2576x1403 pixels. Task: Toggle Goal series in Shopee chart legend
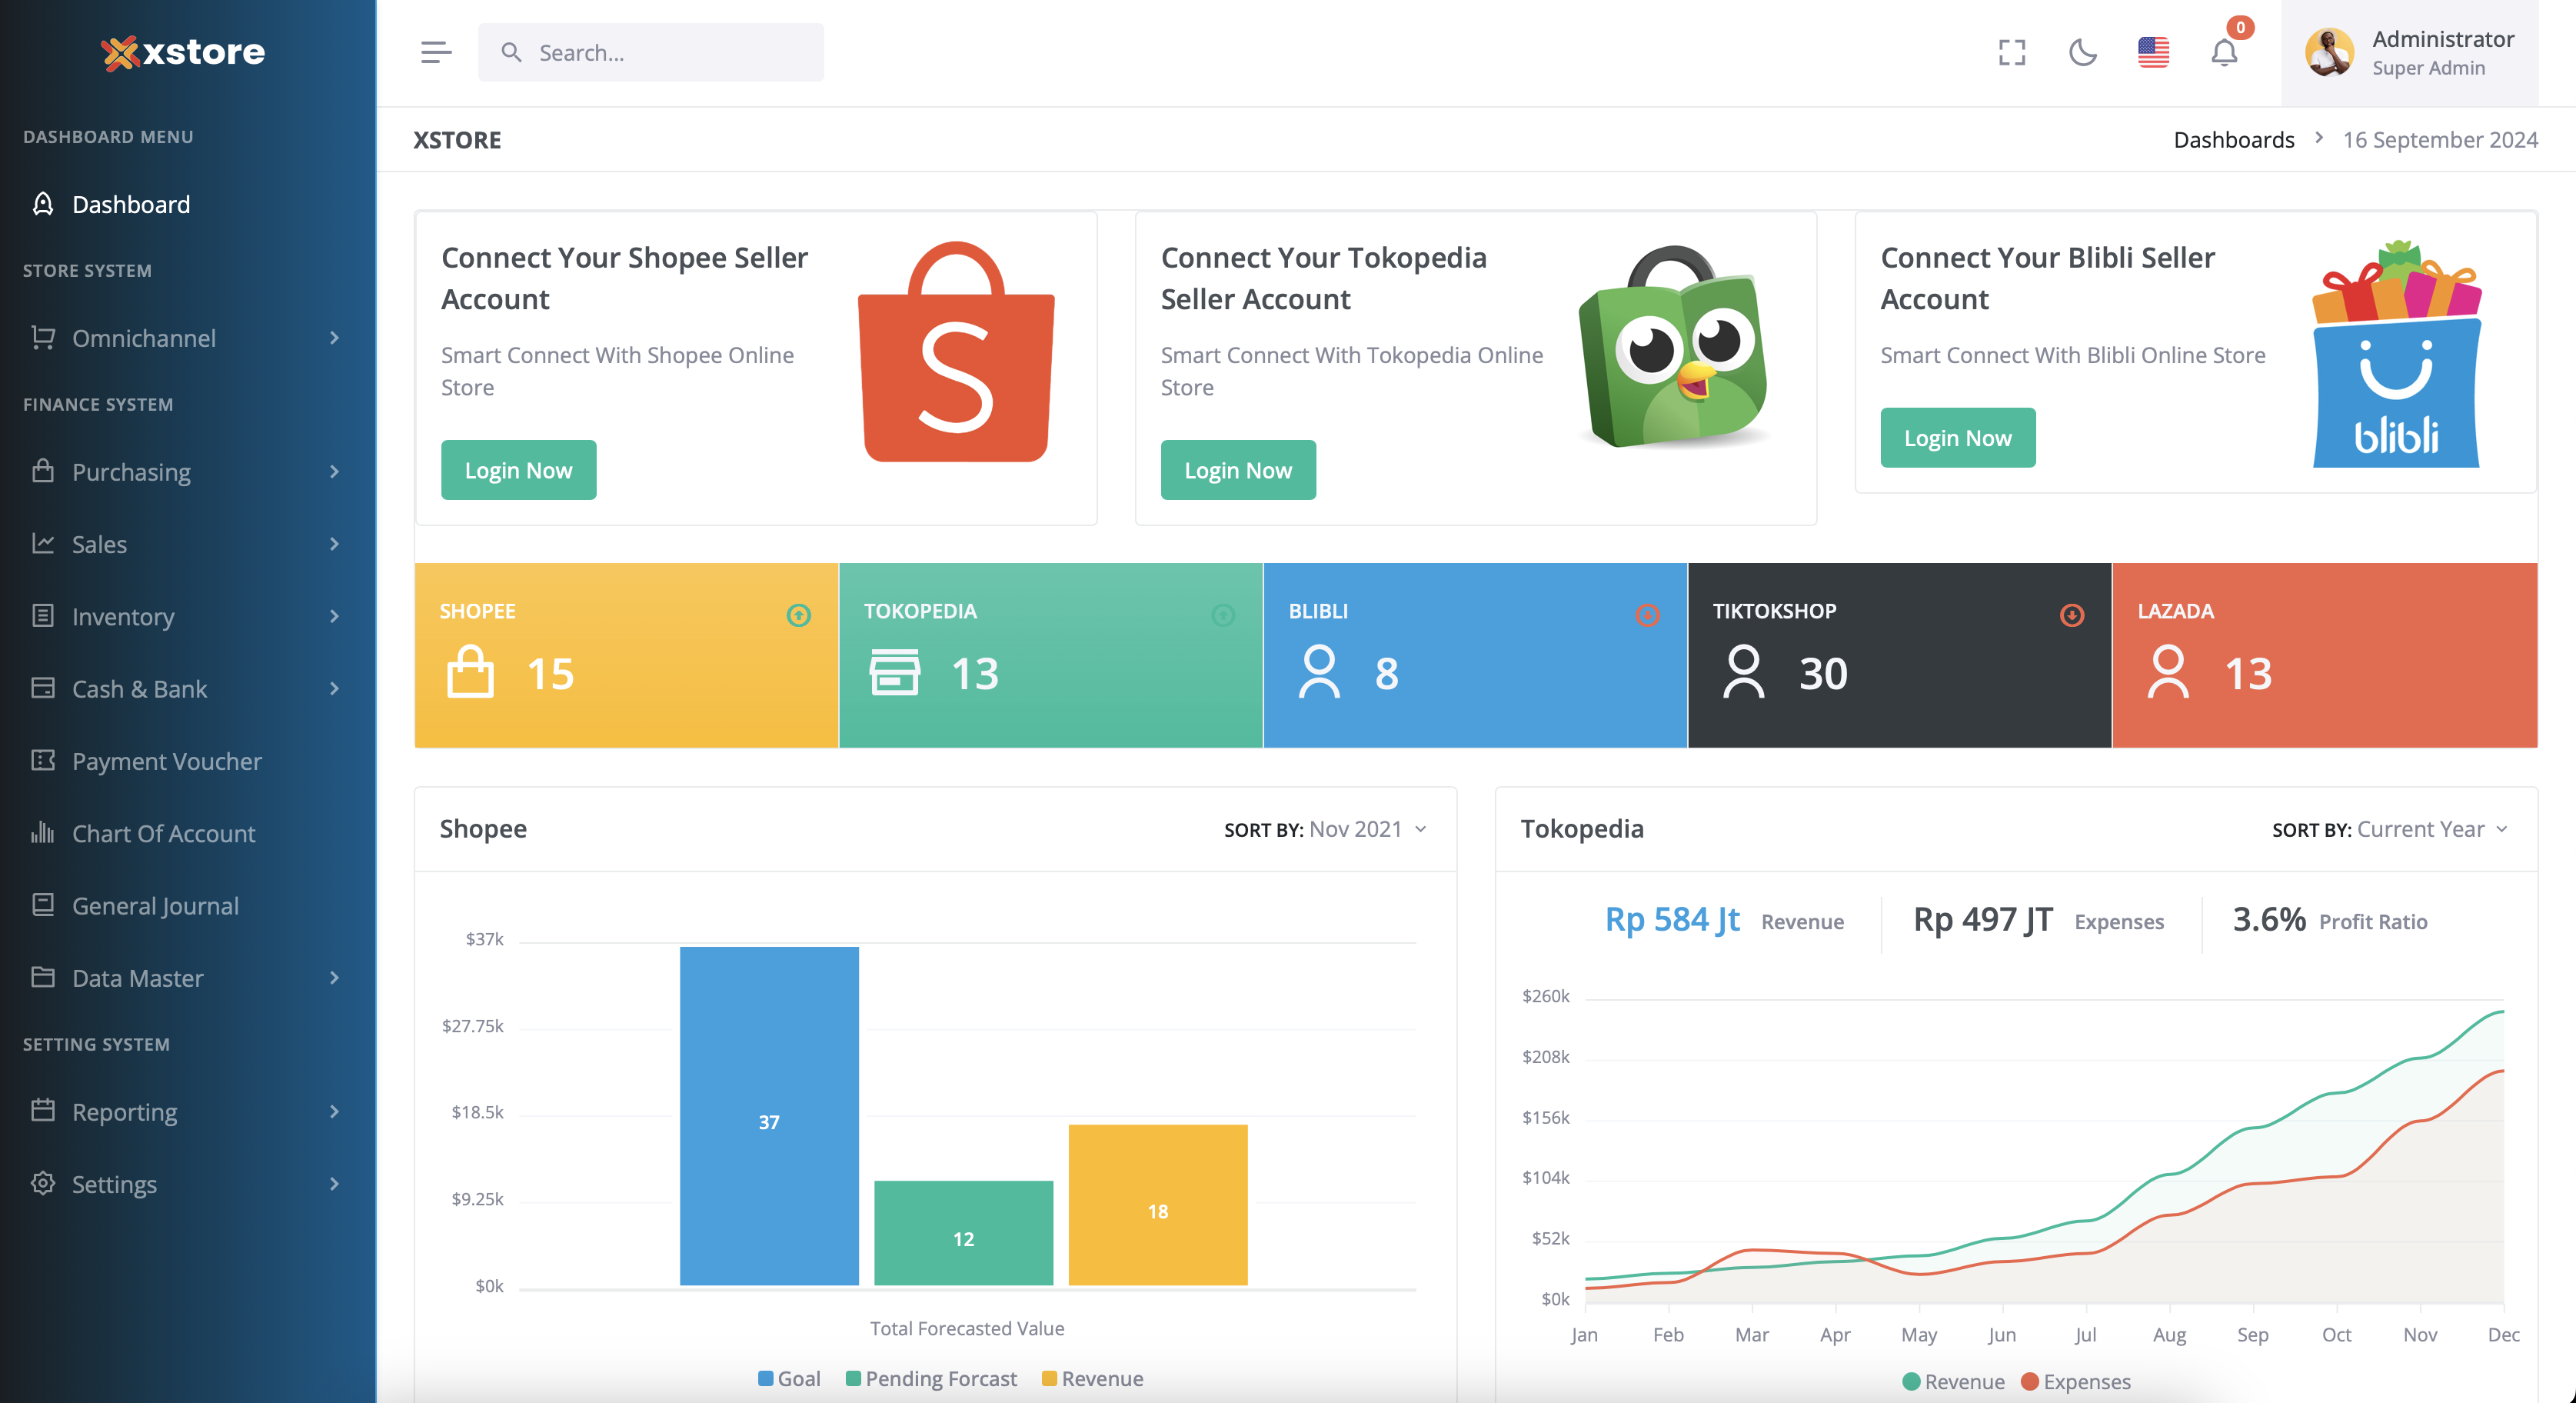coord(789,1378)
